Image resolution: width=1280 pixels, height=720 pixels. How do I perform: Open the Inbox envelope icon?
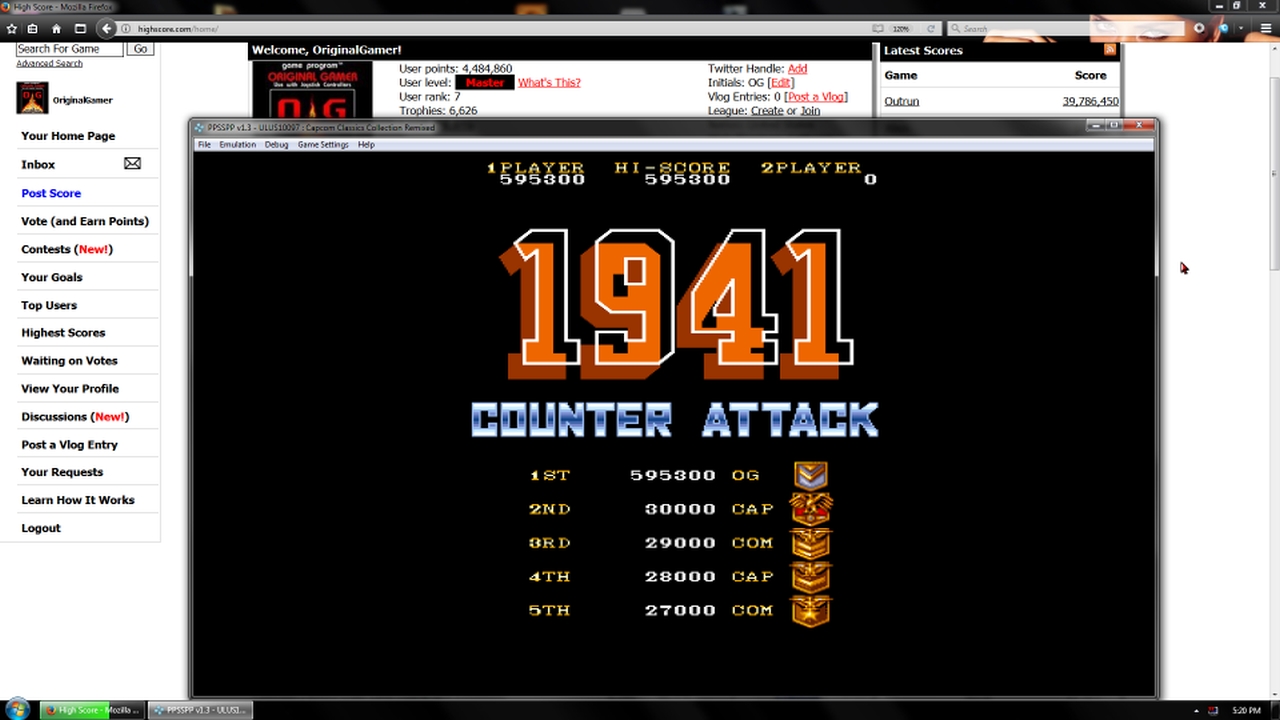(x=132, y=164)
